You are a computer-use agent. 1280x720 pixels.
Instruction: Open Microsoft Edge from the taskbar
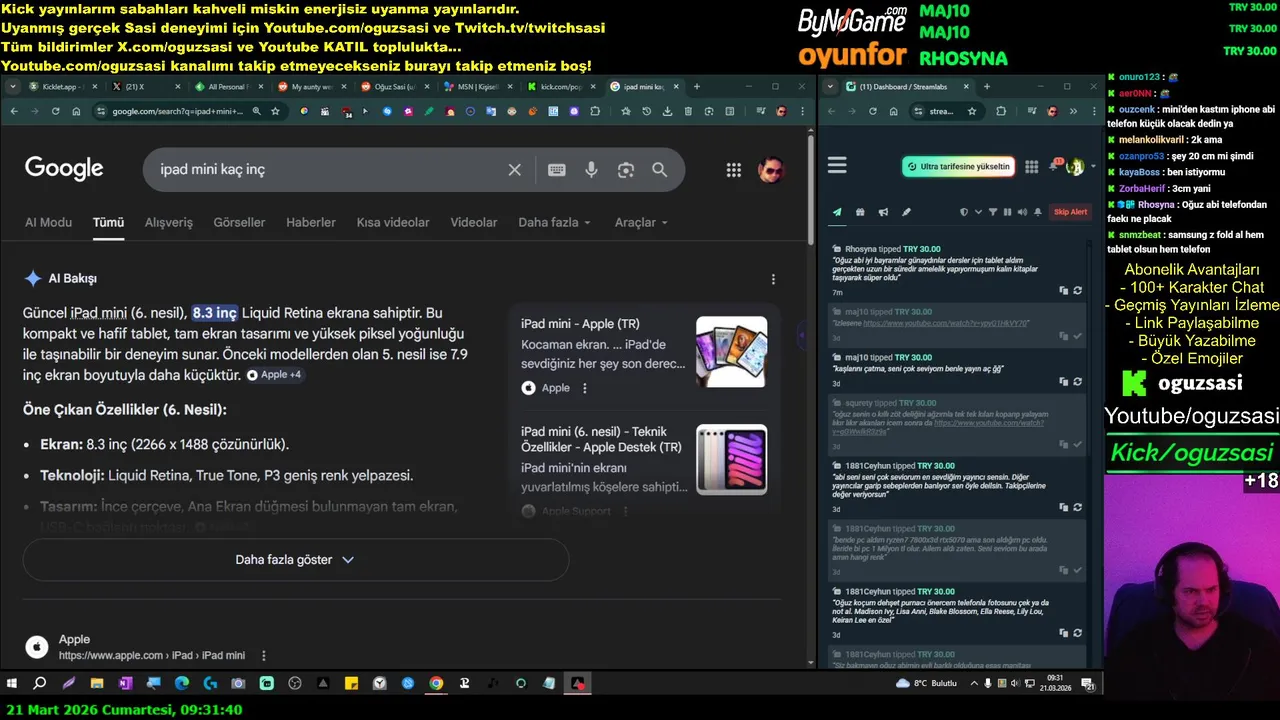[181, 684]
